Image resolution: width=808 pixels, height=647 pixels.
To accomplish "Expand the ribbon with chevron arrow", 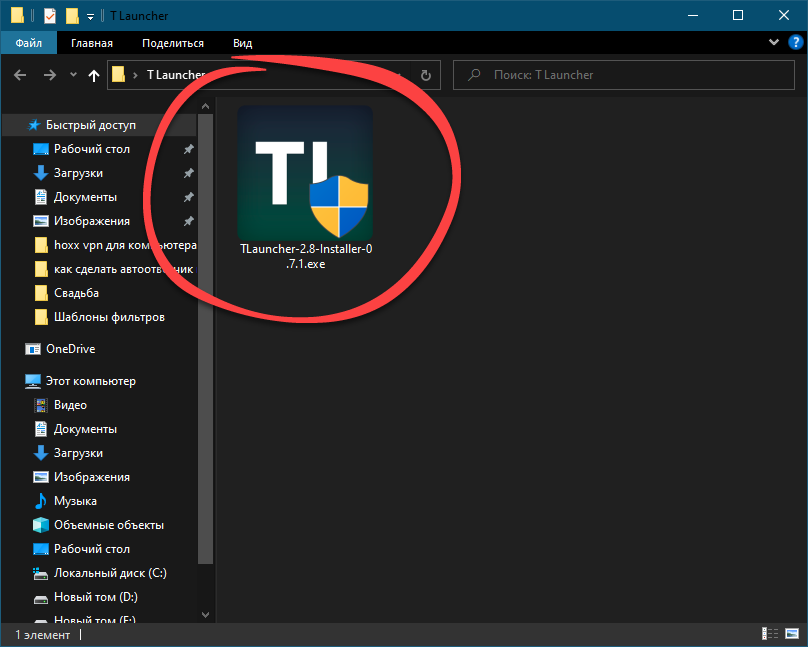I will pos(773,43).
